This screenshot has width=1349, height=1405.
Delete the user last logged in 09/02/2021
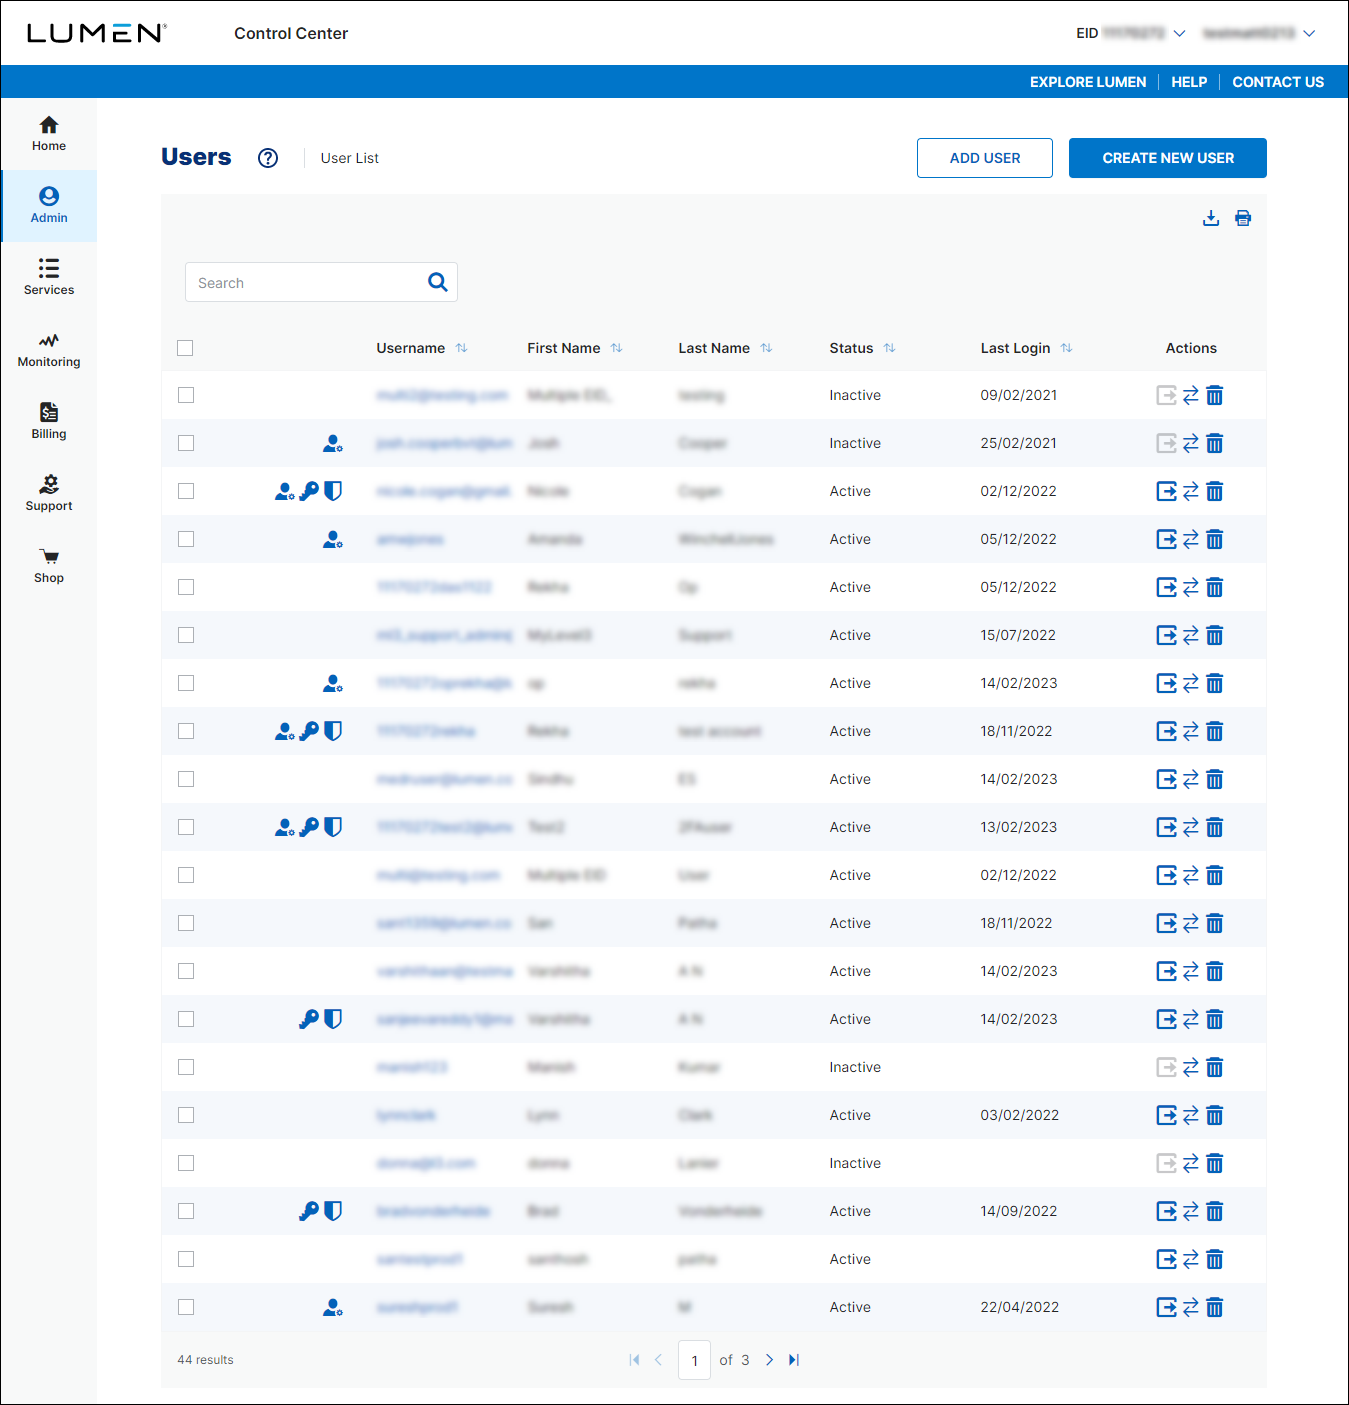1215,395
